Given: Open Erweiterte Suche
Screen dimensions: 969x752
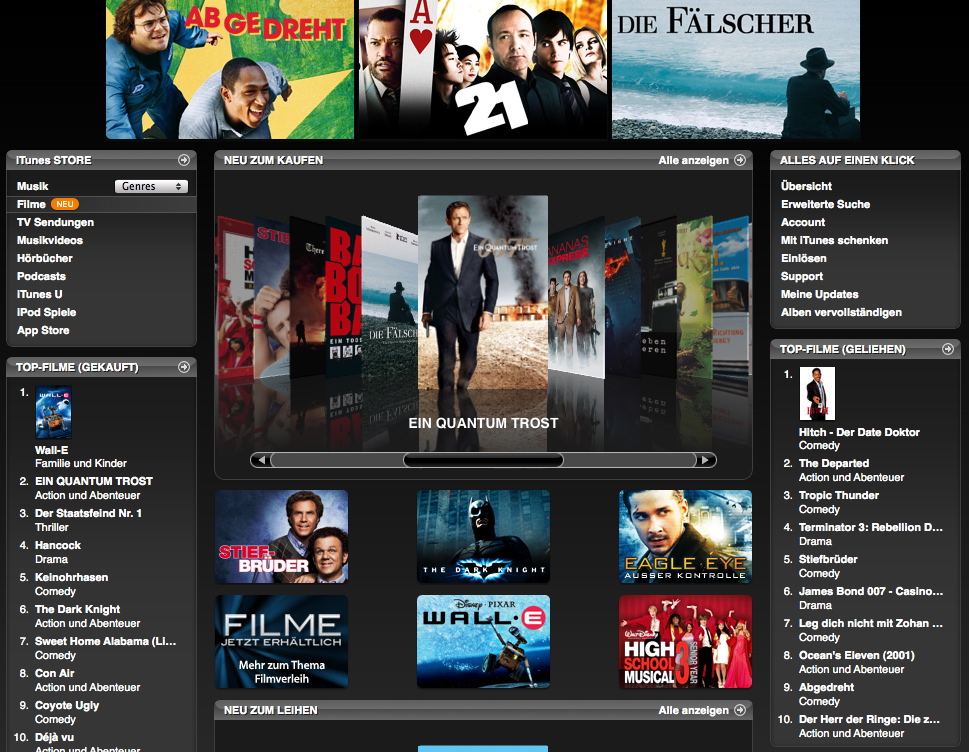Looking at the screenshot, I should [825, 204].
